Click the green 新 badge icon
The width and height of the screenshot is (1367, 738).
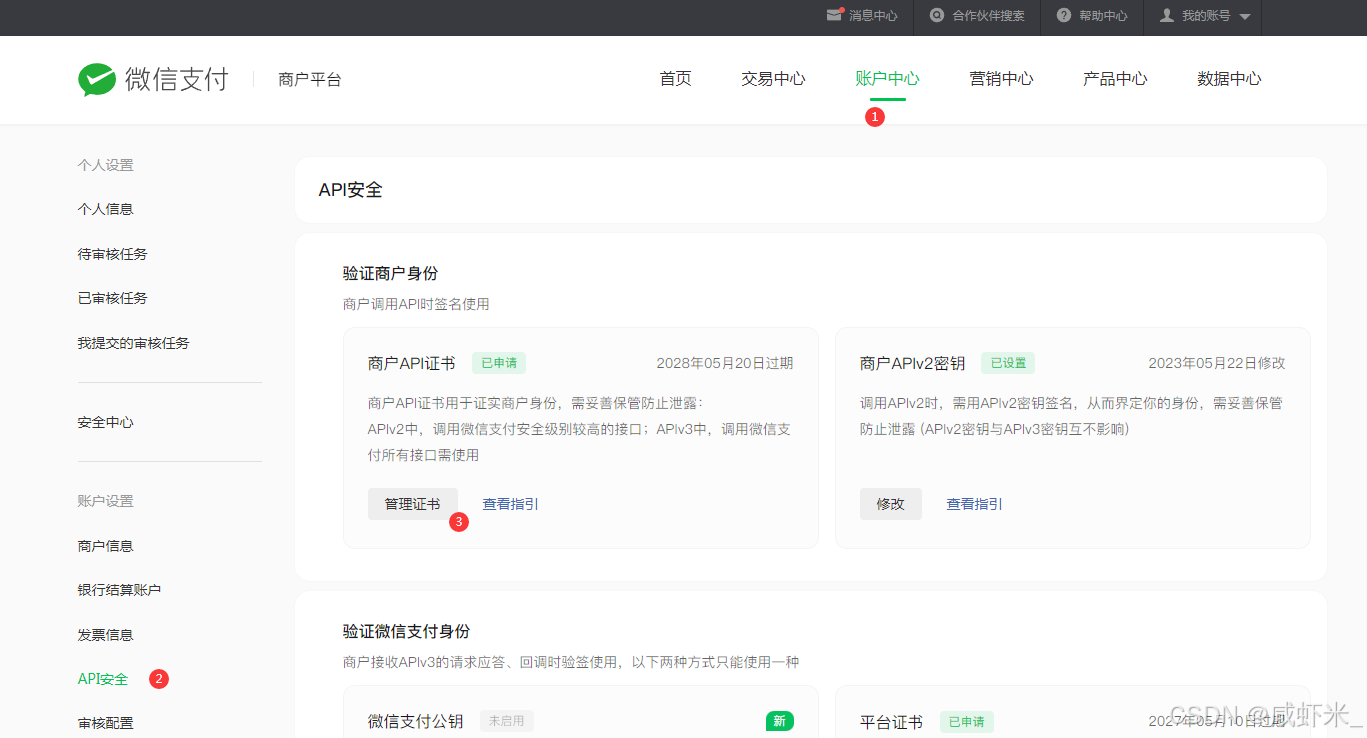coord(780,721)
